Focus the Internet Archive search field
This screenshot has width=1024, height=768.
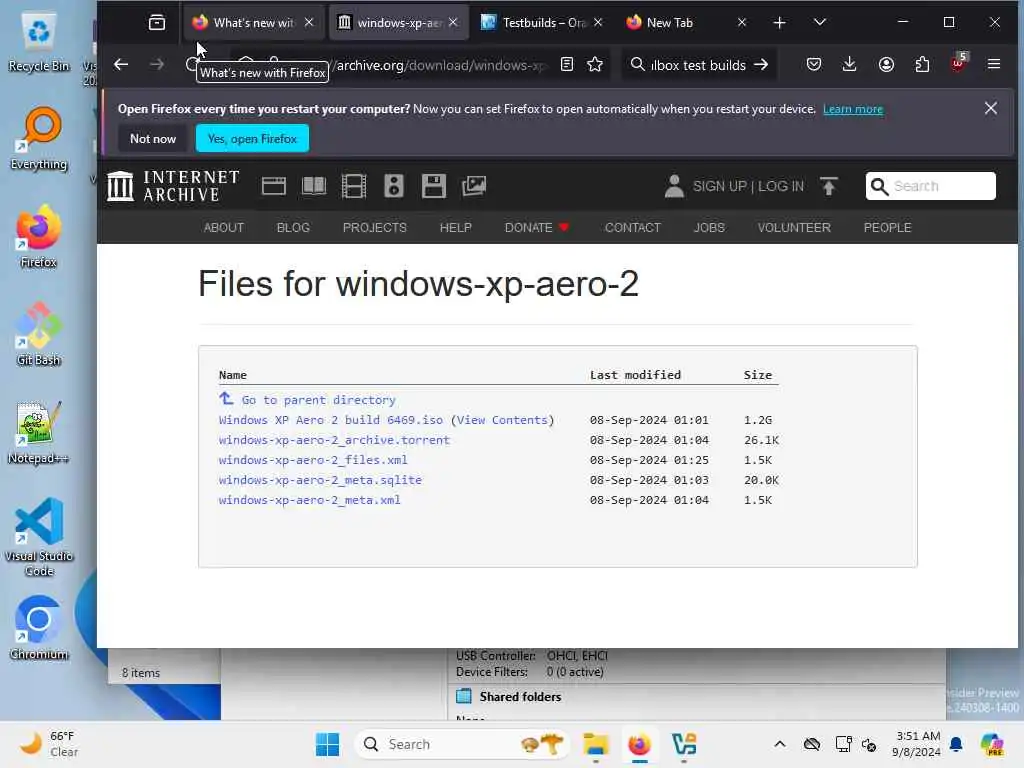[931, 186]
